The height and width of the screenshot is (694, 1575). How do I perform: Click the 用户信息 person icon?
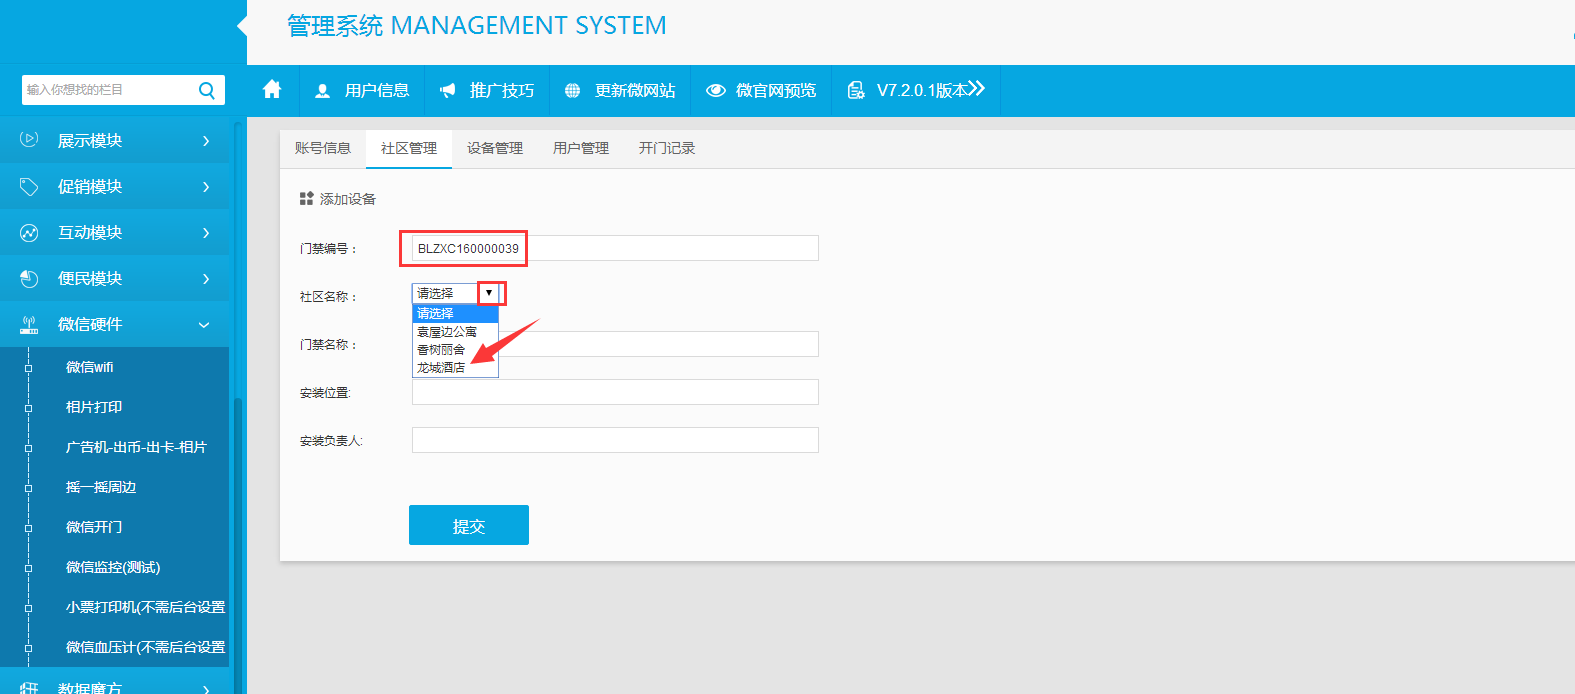(322, 91)
